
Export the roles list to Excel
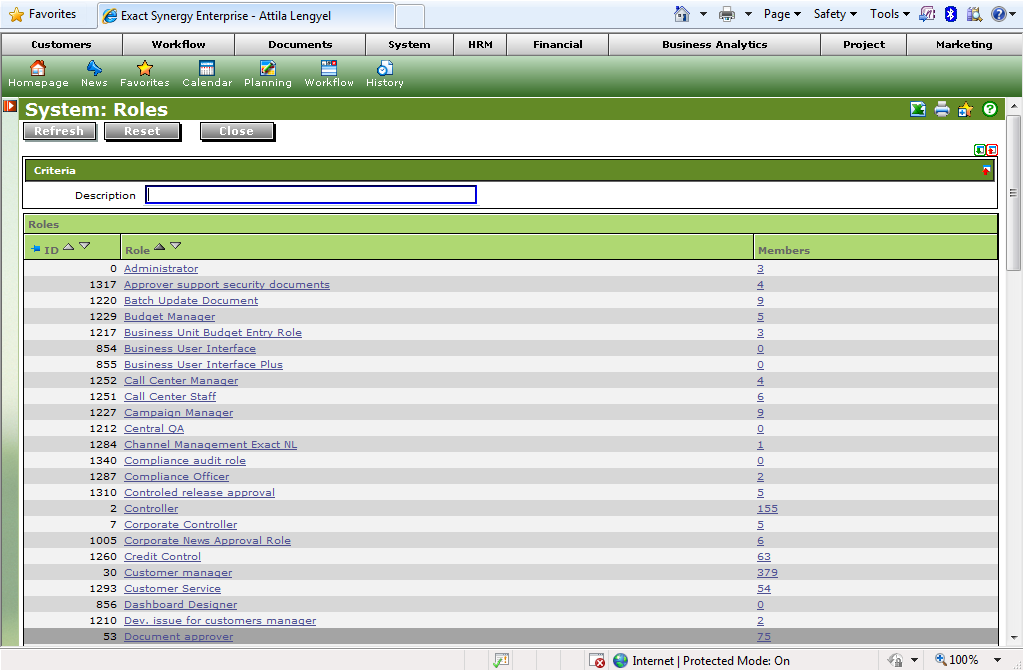pos(918,109)
